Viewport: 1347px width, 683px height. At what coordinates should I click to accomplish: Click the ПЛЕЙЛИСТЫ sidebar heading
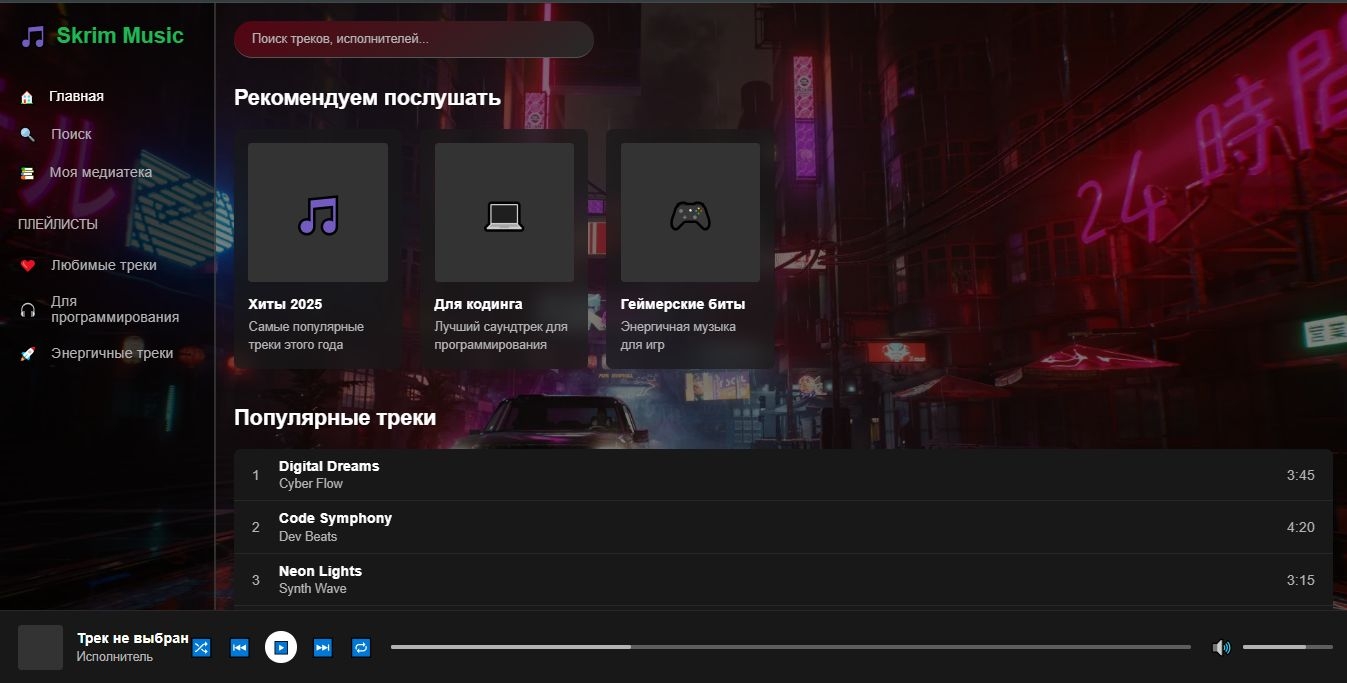[58, 225]
